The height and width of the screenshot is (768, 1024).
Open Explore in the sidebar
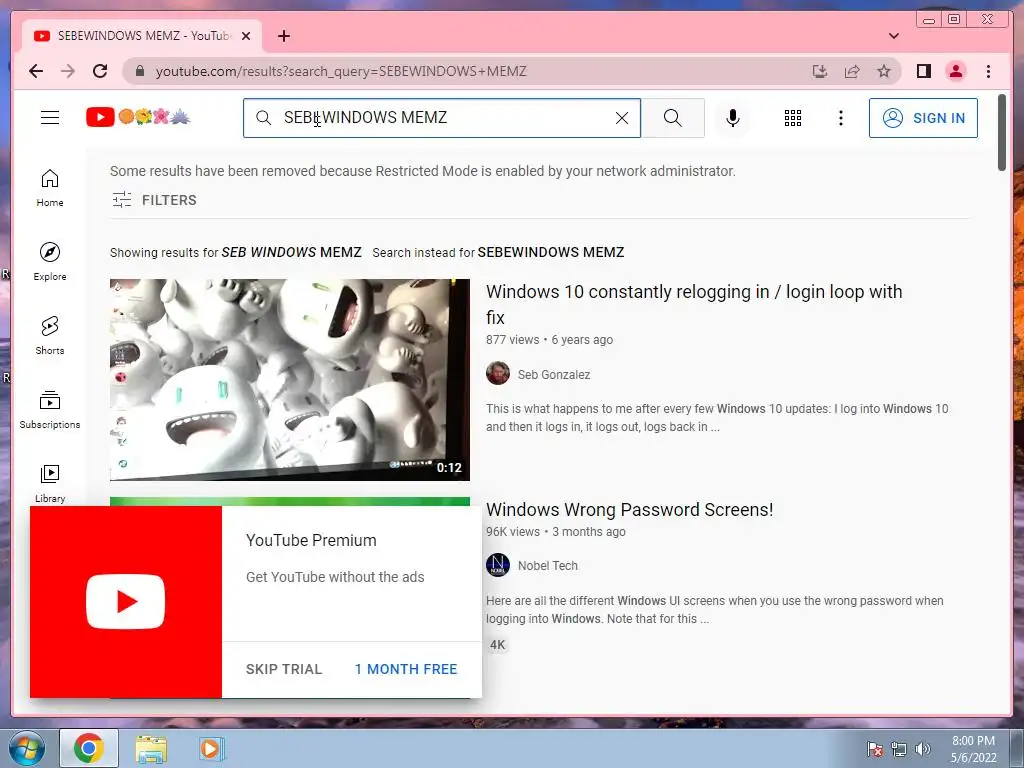[50, 262]
